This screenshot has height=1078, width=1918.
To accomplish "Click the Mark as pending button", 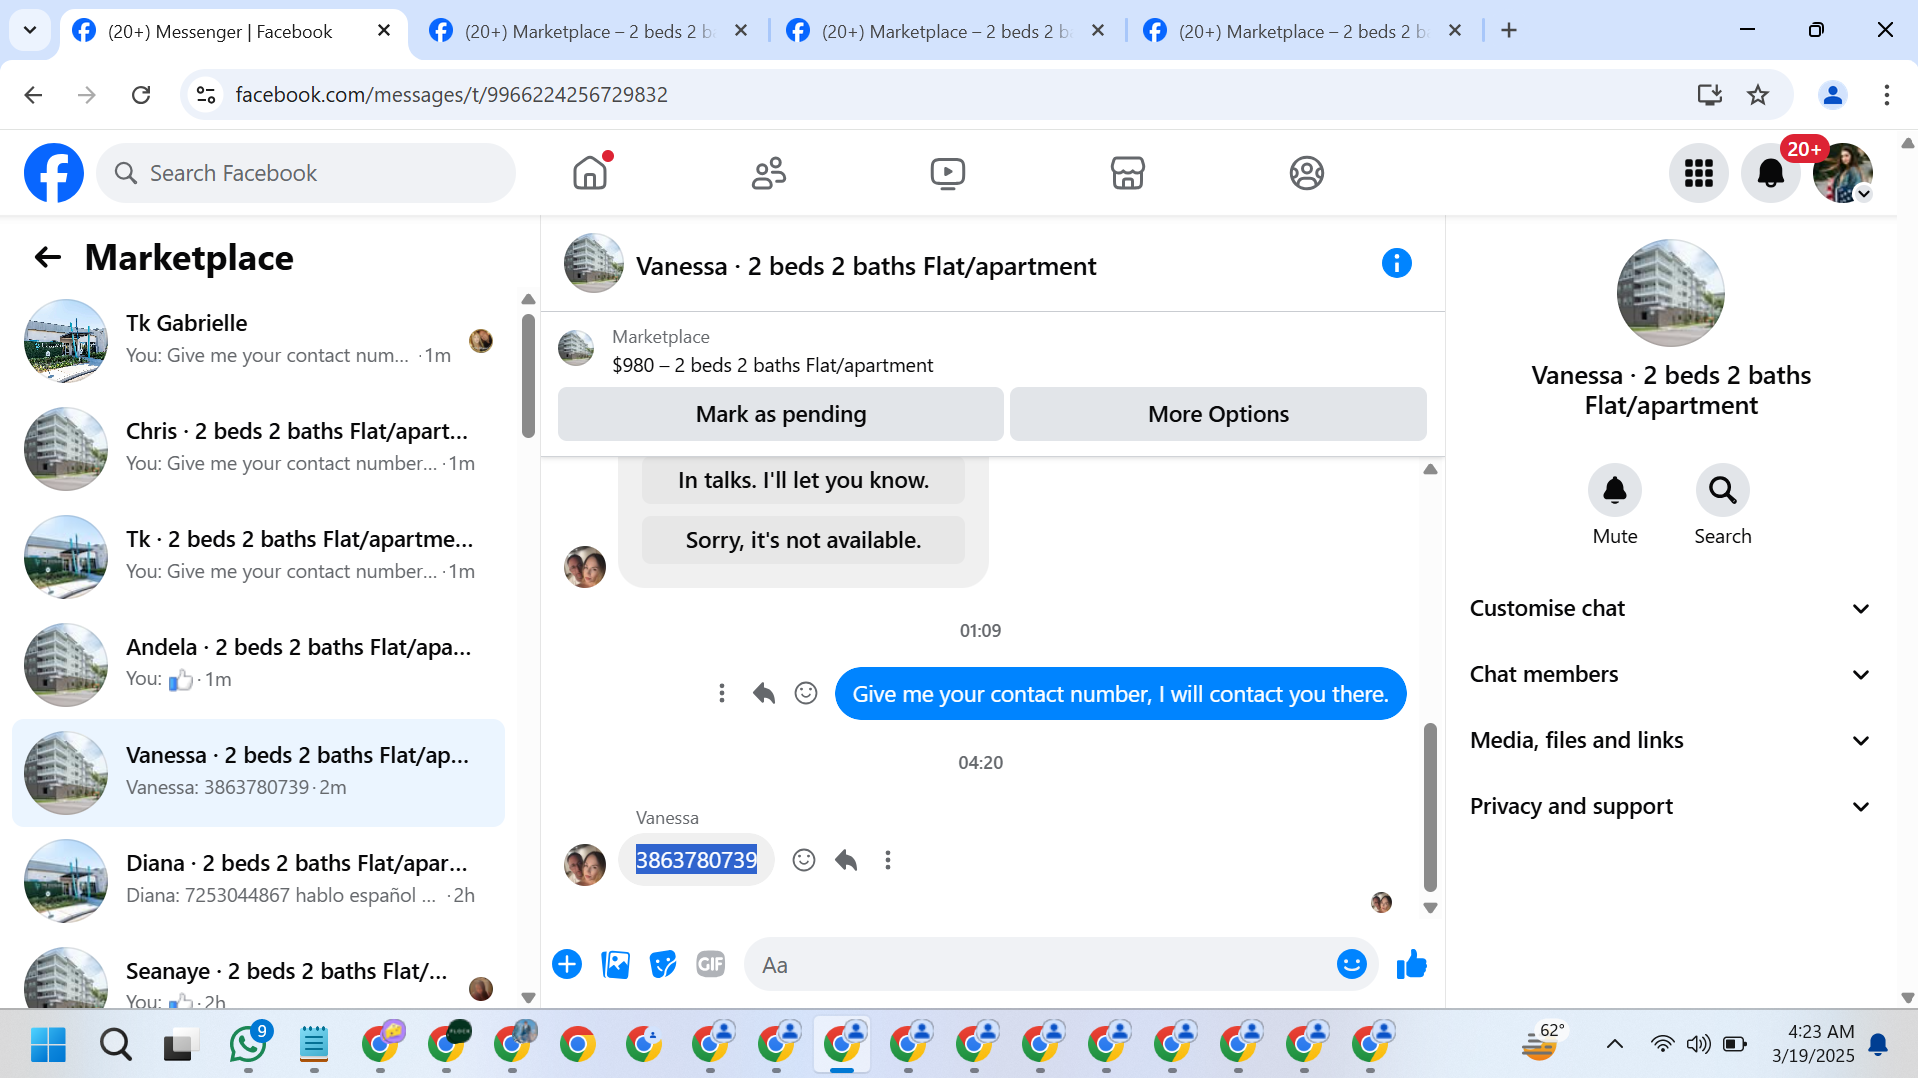I will tap(781, 414).
